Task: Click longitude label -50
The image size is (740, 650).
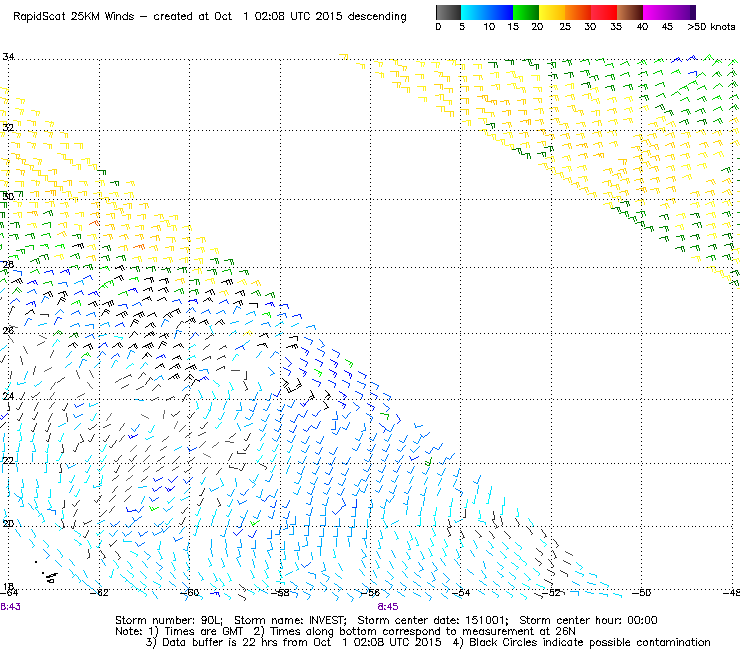Action: coord(642,593)
